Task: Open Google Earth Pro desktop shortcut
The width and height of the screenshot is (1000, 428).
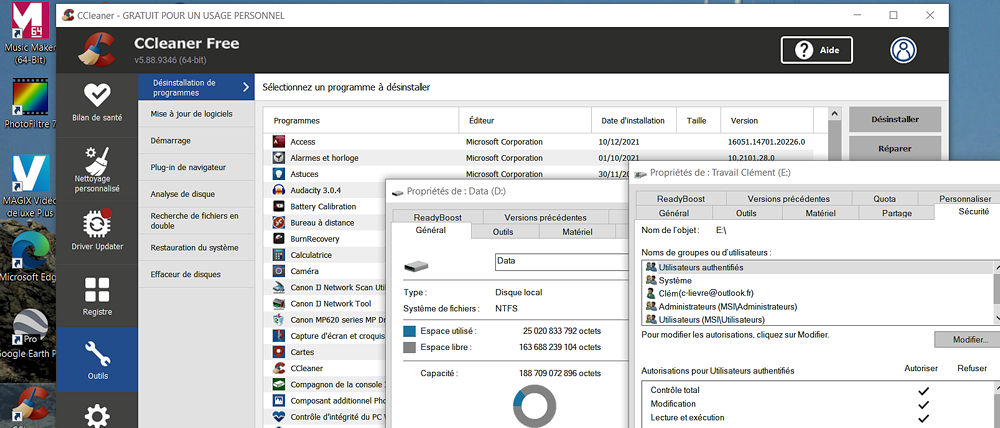Action: click(x=28, y=333)
